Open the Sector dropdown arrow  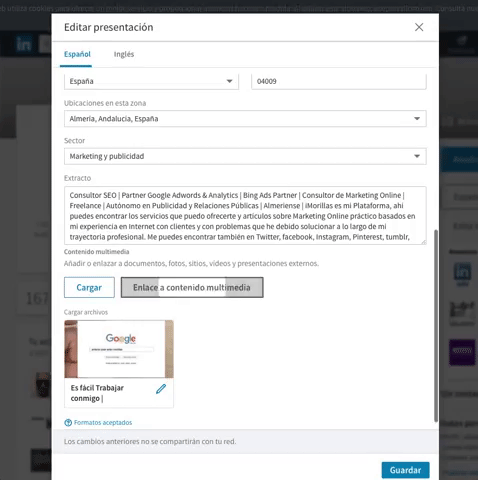tap(417, 156)
